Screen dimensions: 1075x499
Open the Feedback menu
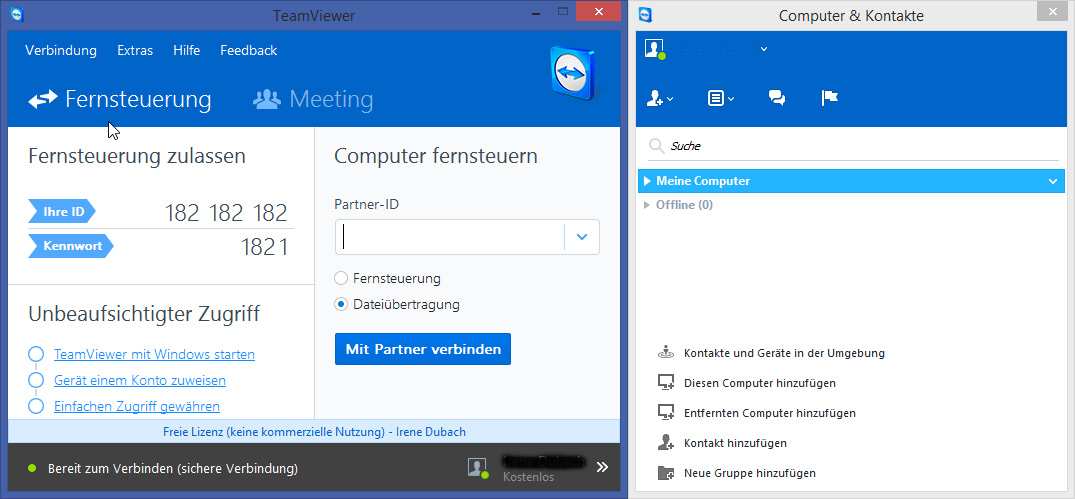coord(248,50)
